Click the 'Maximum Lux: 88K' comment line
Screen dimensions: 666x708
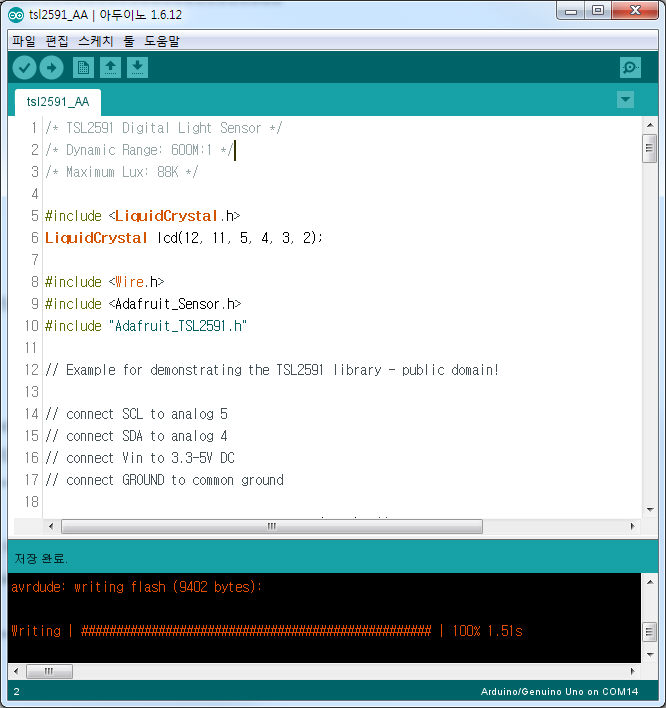coord(121,172)
